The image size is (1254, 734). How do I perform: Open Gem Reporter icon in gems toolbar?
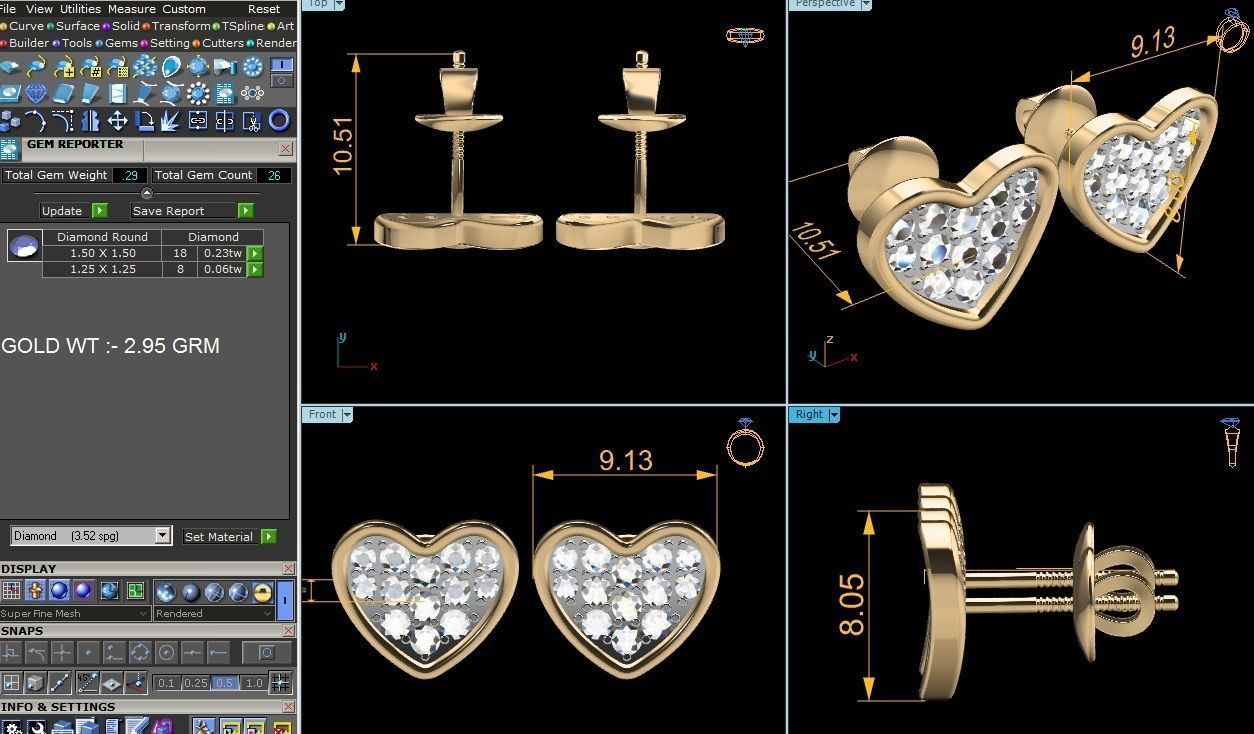pos(225,93)
